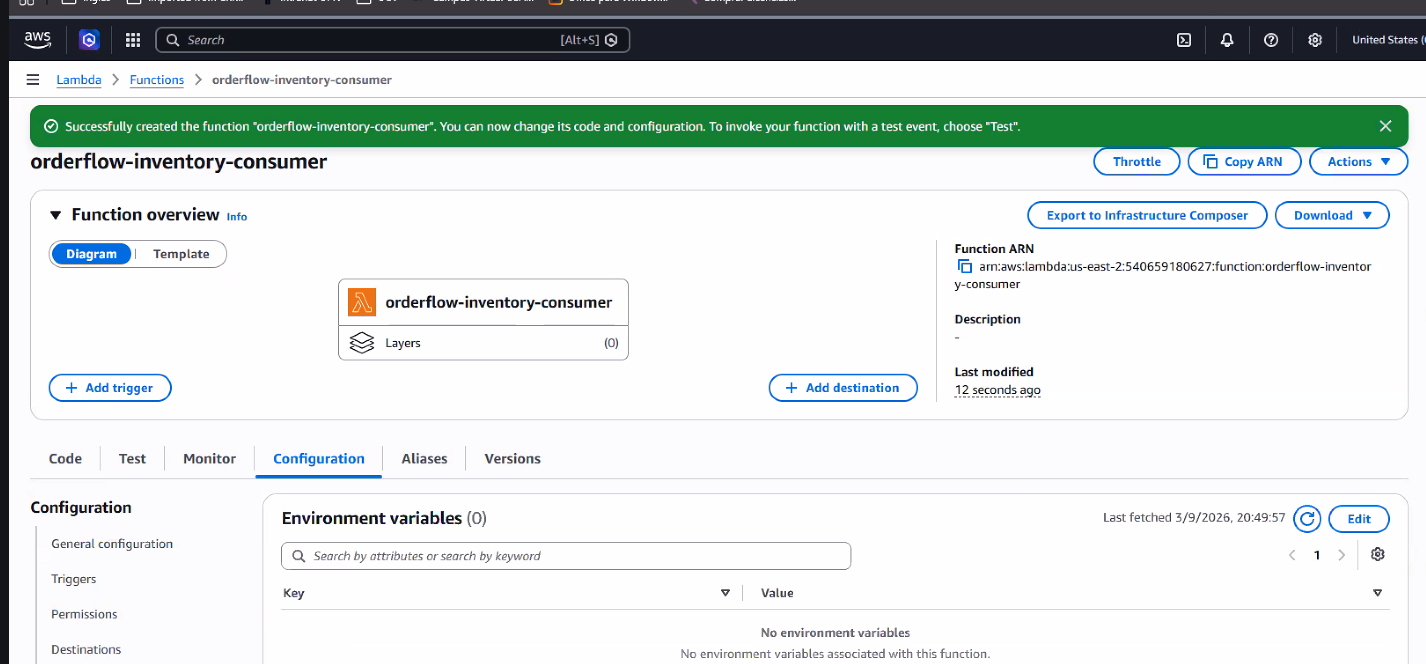
Task: Open the AWS console home logo
Action: tap(37, 40)
